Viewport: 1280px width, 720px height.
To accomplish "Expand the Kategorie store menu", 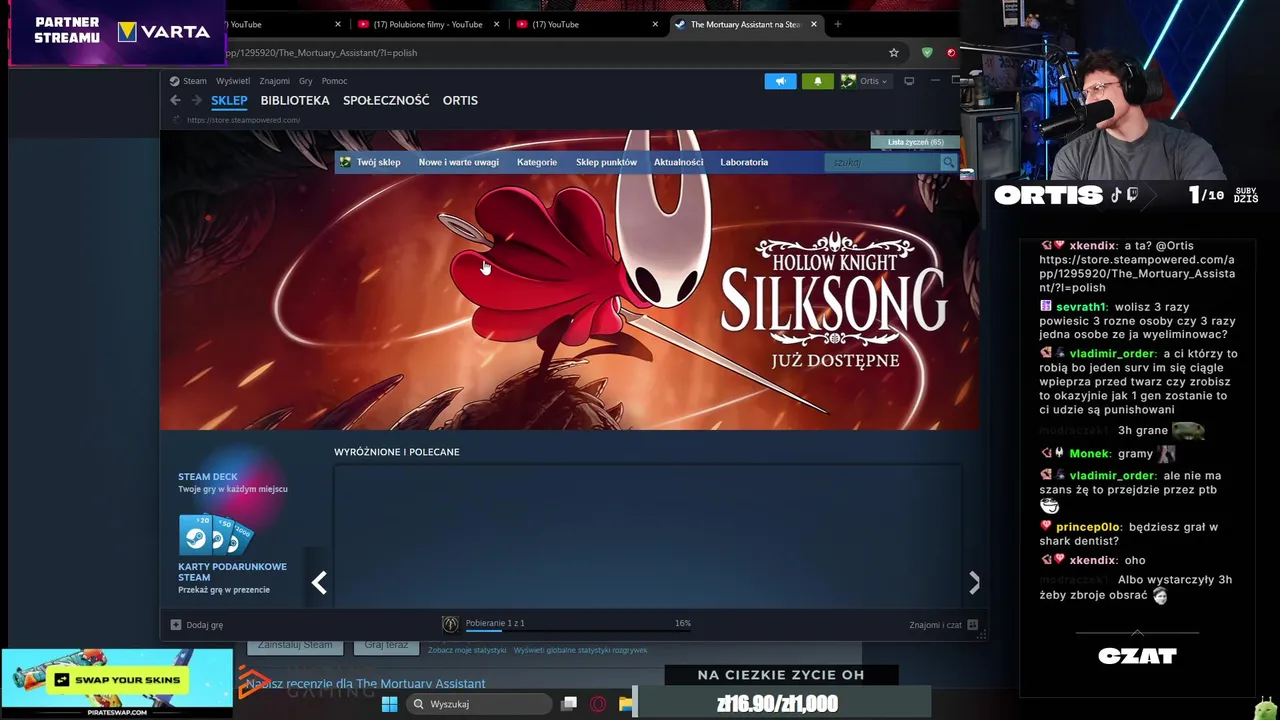I will pyautogui.click(x=537, y=162).
